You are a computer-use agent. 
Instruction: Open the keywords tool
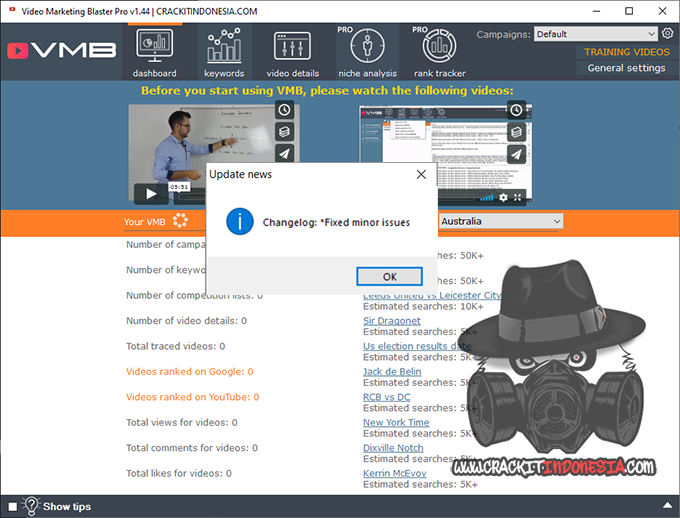(224, 53)
